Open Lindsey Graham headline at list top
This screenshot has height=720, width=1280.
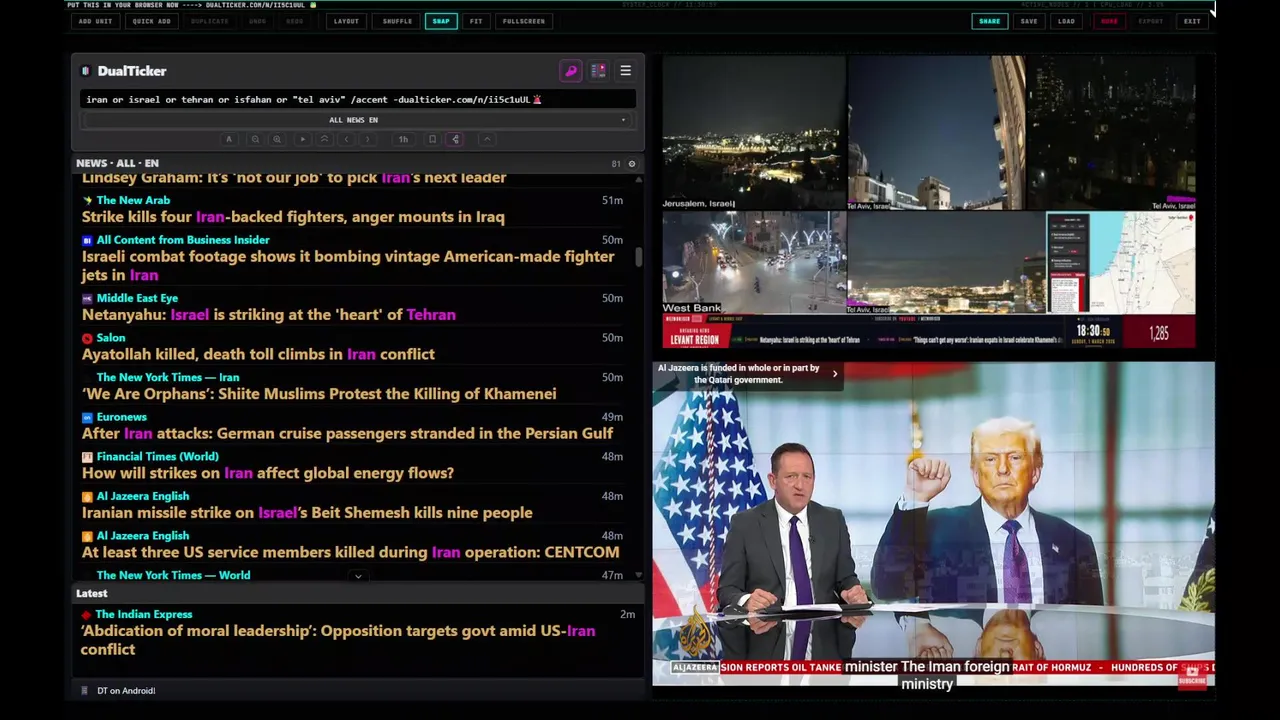pyautogui.click(x=294, y=178)
